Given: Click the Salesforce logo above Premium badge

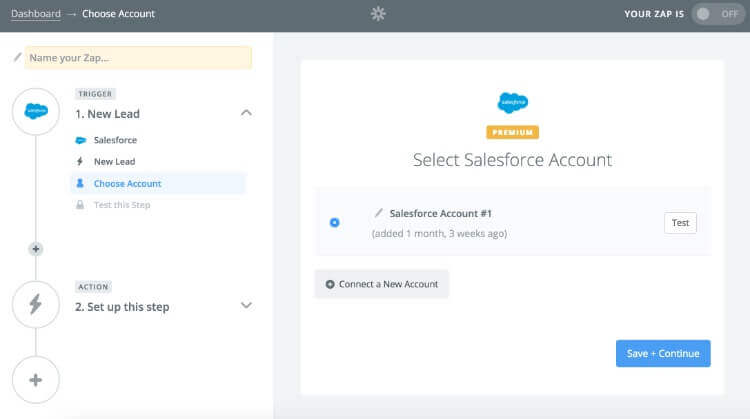Looking at the screenshot, I should point(512,102).
